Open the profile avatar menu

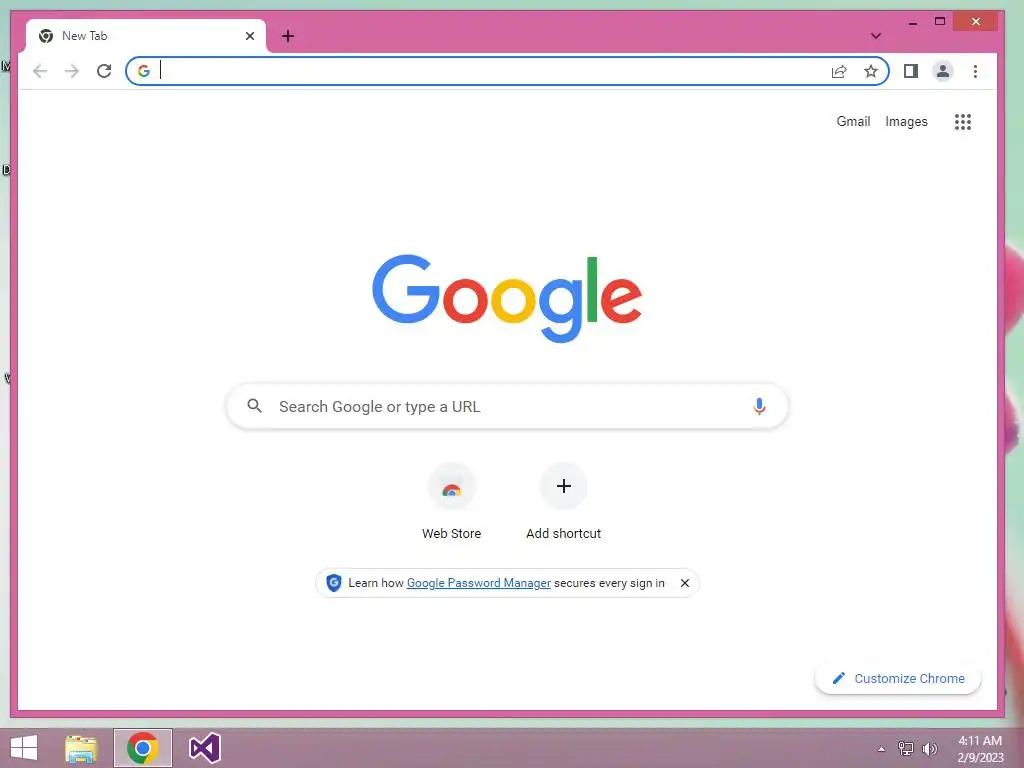(942, 71)
